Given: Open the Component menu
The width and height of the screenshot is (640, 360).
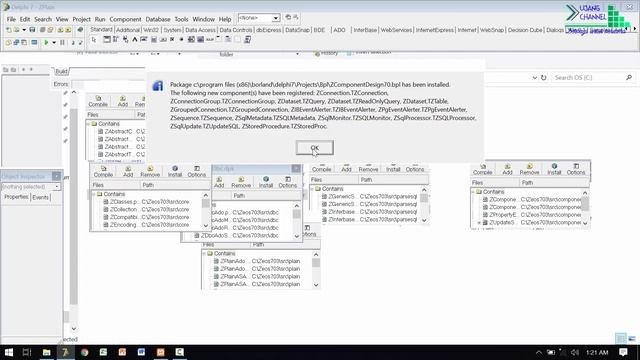Looking at the screenshot, I should [125, 19].
